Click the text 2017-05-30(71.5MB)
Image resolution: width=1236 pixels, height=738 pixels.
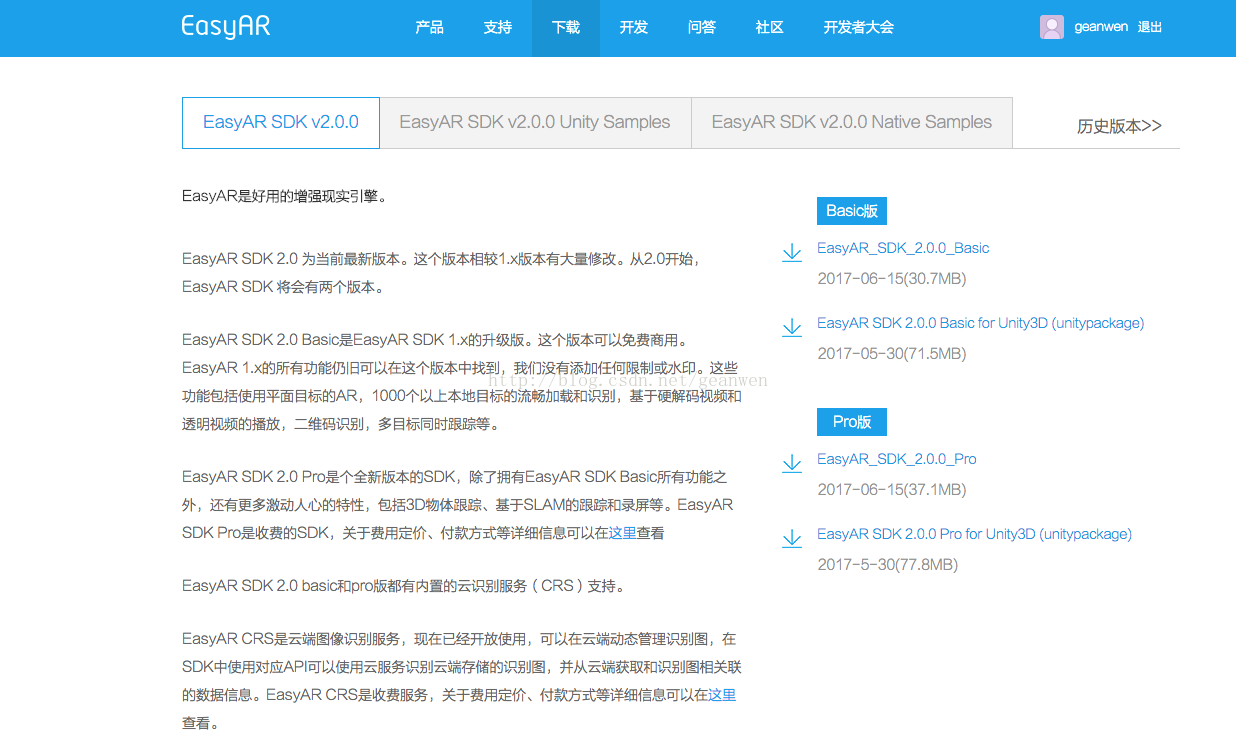pyautogui.click(x=892, y=354)
